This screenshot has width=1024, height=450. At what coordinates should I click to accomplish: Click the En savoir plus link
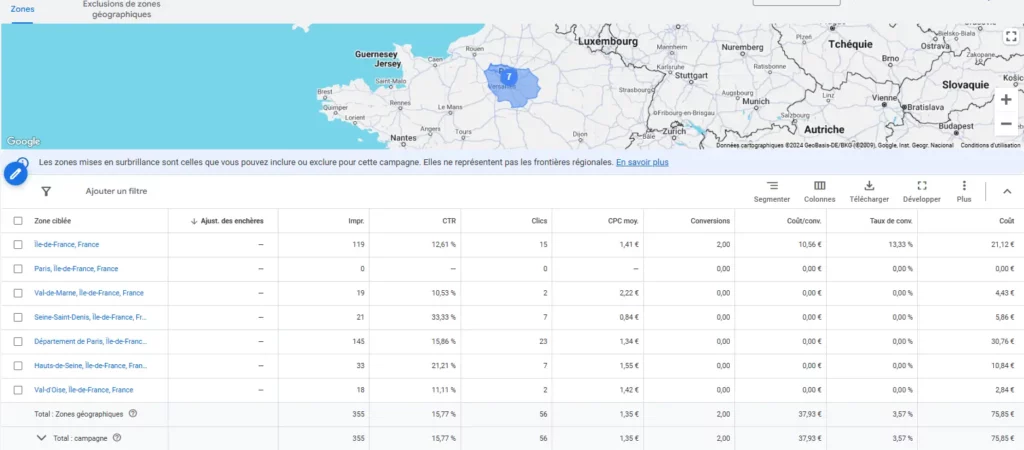click(642, 162)
